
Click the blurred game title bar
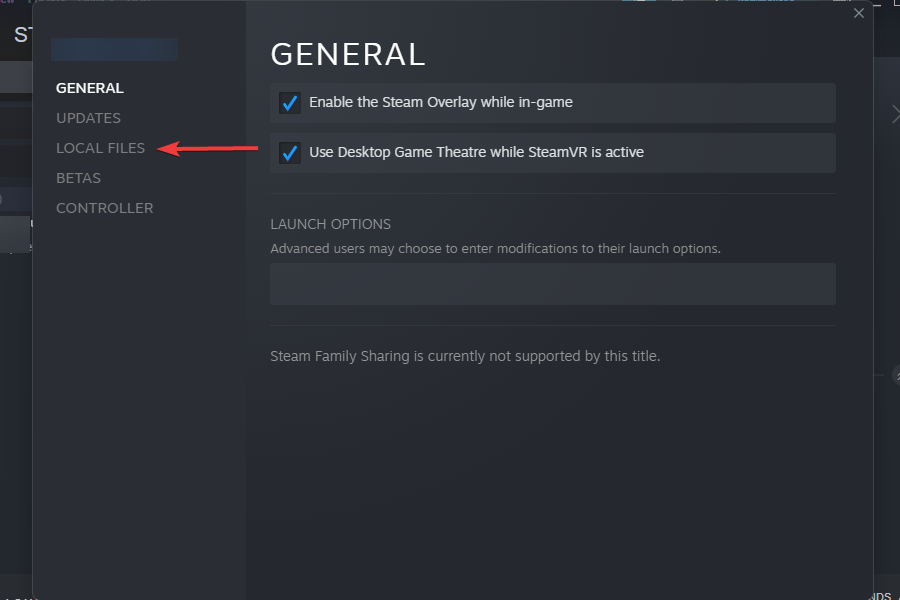tap(114, 49)
